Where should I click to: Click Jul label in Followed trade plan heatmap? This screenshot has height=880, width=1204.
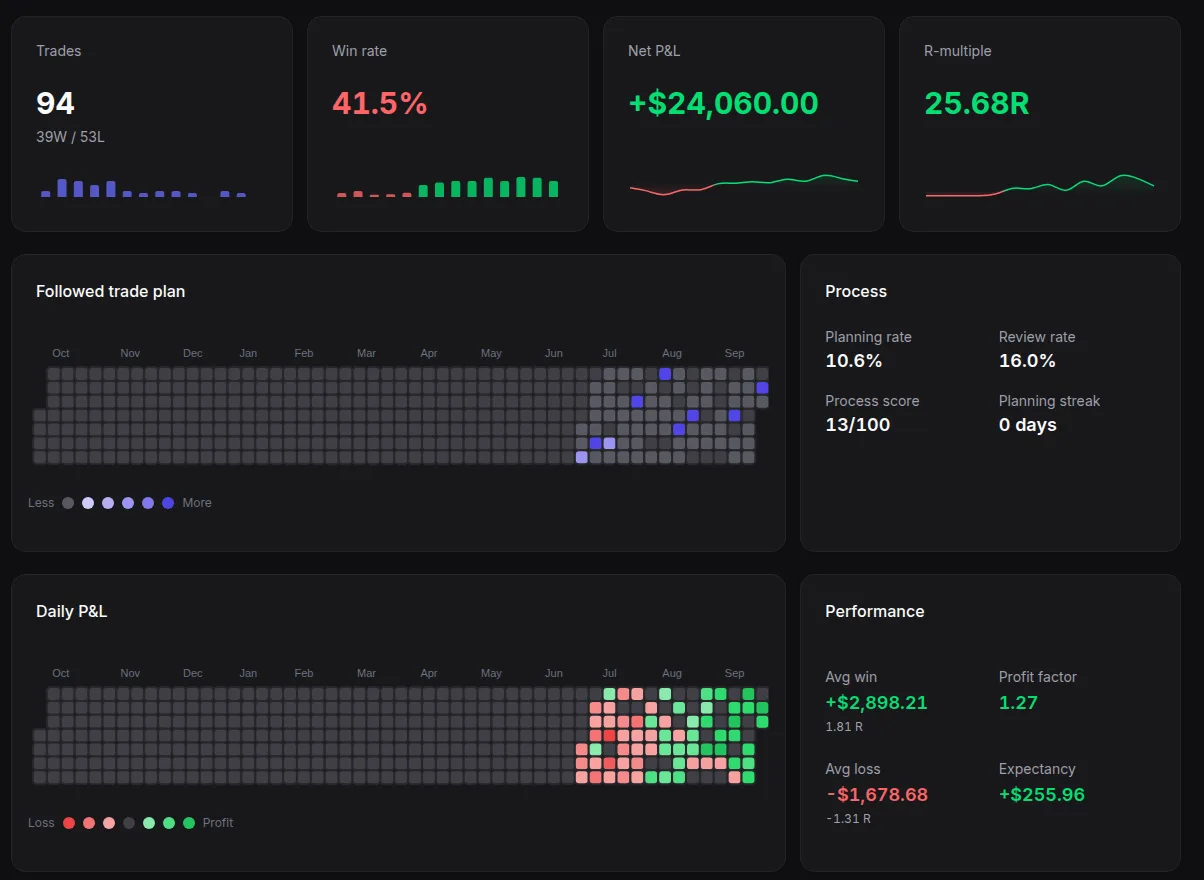click(x=609, y=353)
